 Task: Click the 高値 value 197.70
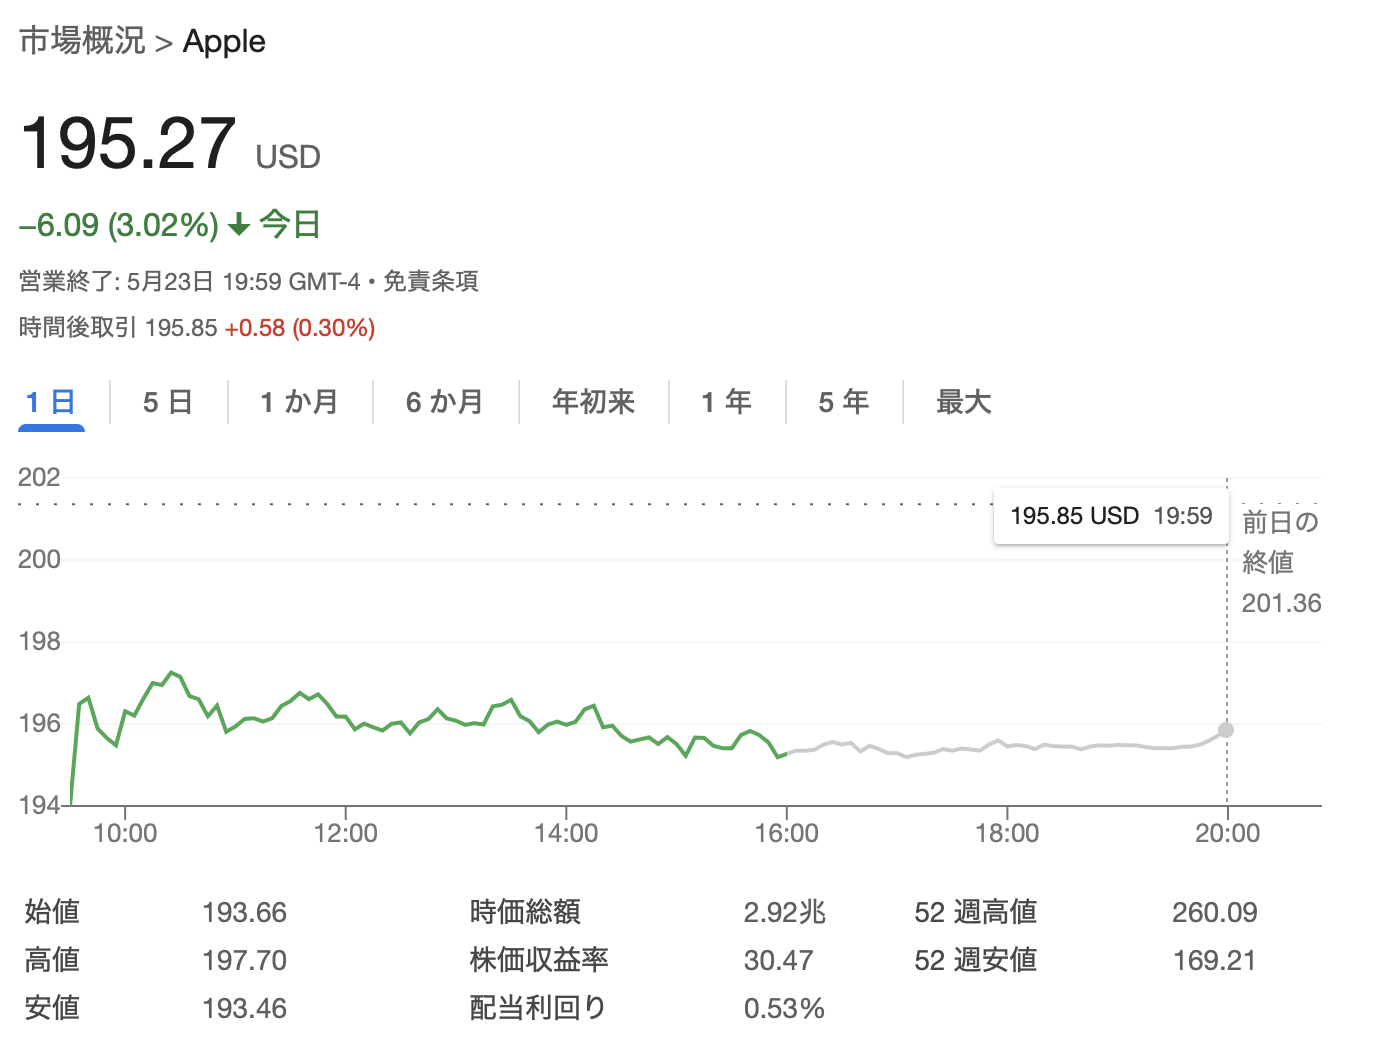click(244, 960)
